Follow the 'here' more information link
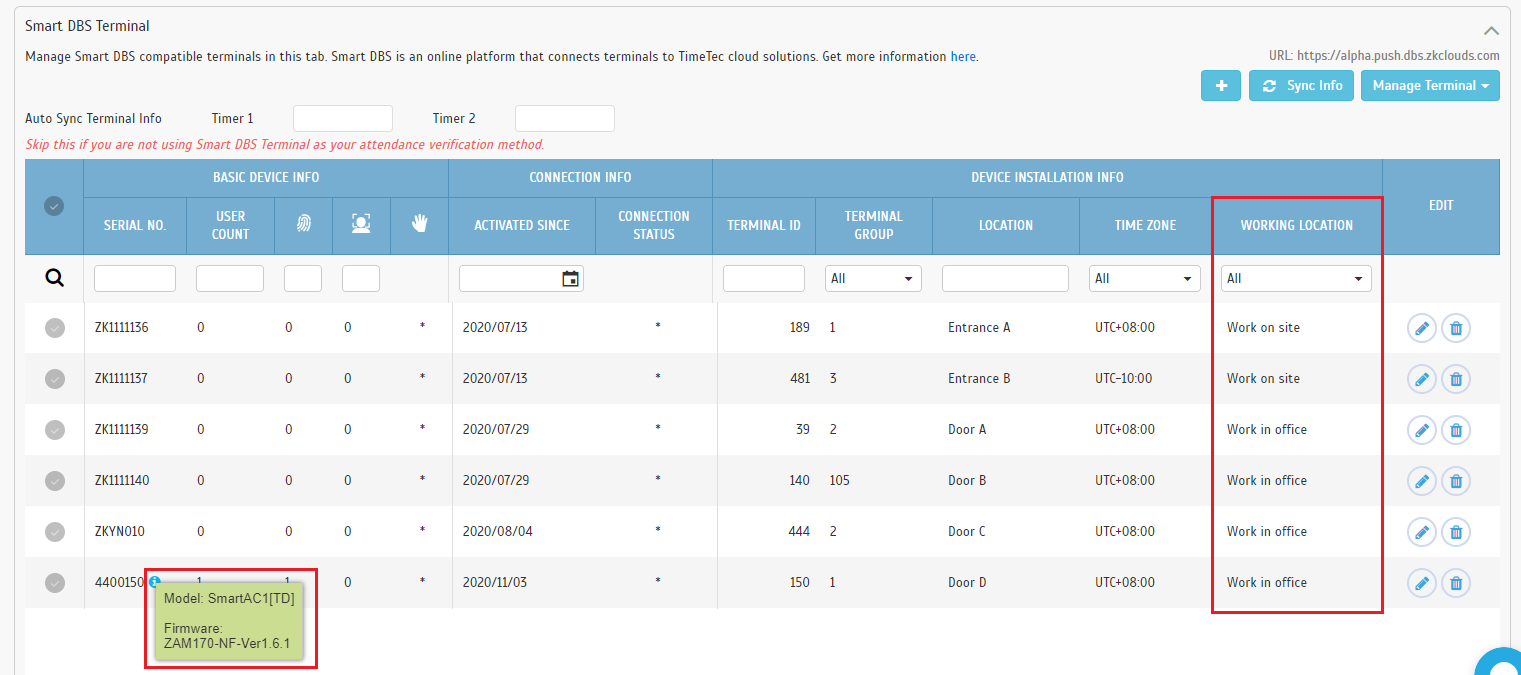1521x675 pixels. pyautogui.click(x=963, y=57)
